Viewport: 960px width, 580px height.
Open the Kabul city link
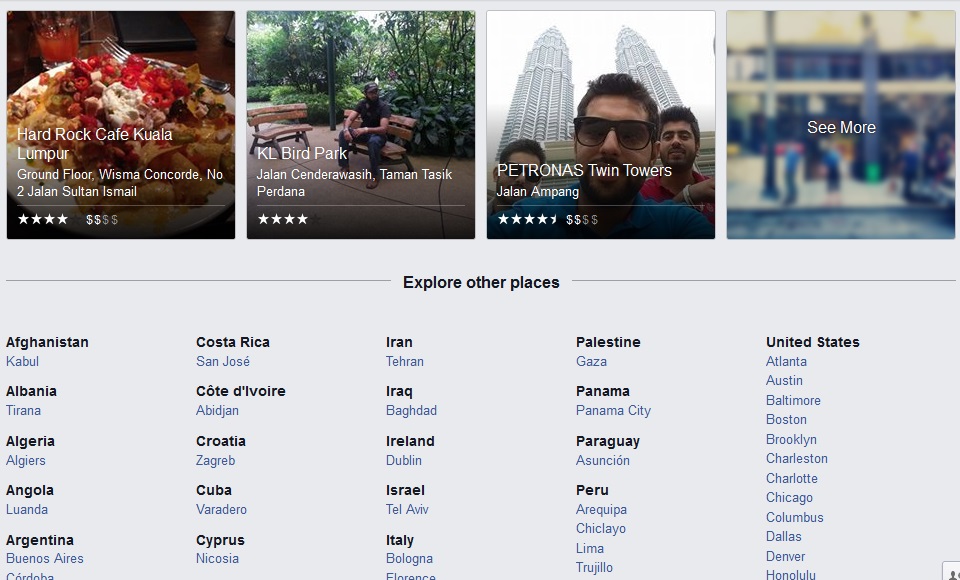click(23, 361)
